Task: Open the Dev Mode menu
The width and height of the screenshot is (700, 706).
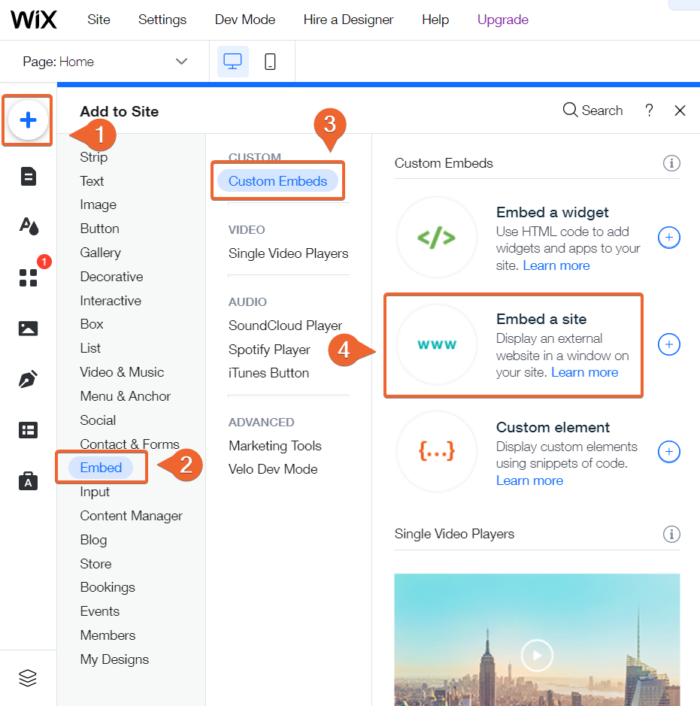Action: pyautogui.click(x=245, y=19)
